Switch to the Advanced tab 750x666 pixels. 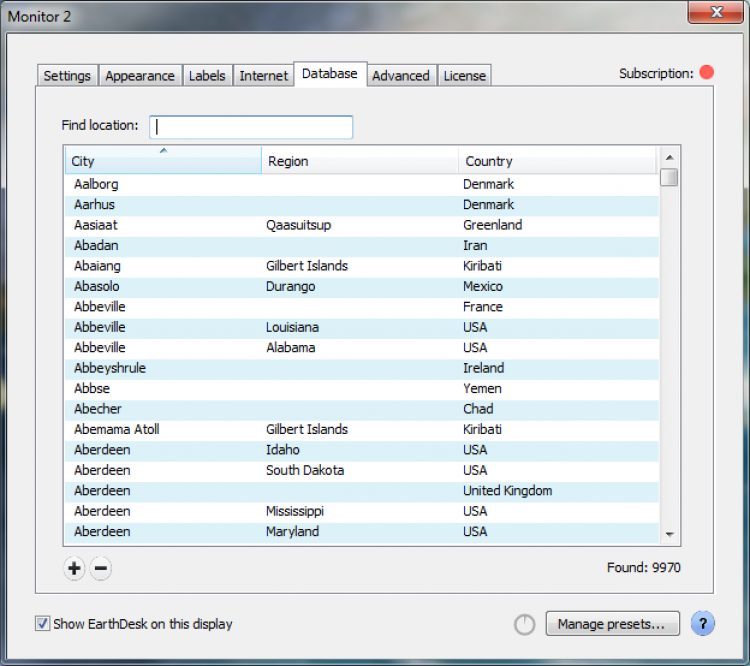pyautogui.click(x=401, y=76)
